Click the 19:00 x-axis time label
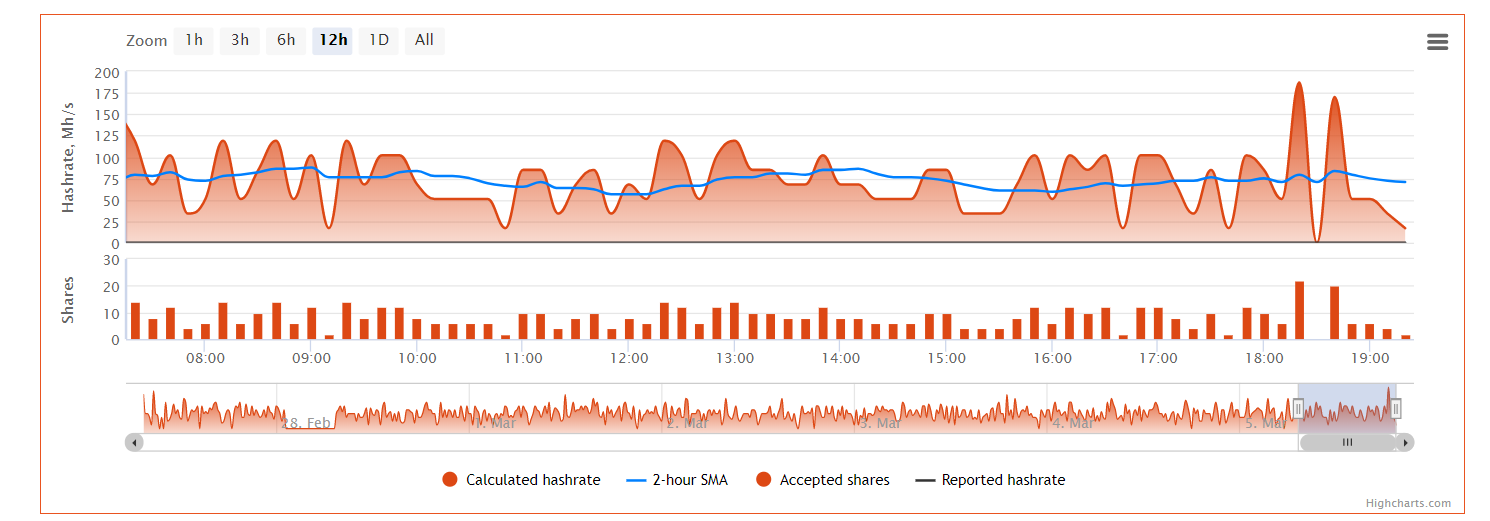The height and width of the screenshot is (521, 1490). (1369, 358)
